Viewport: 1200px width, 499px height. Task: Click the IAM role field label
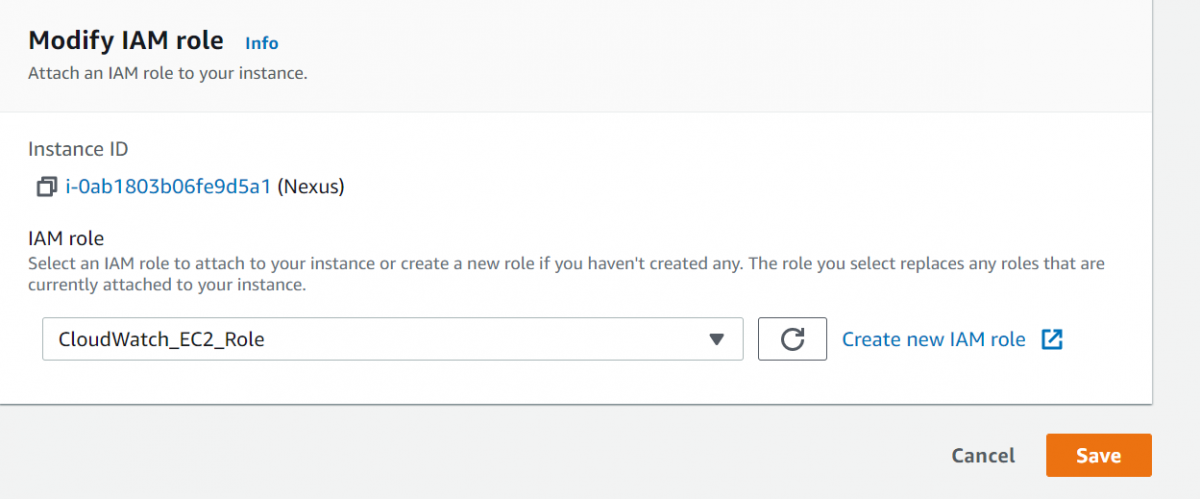66,238
